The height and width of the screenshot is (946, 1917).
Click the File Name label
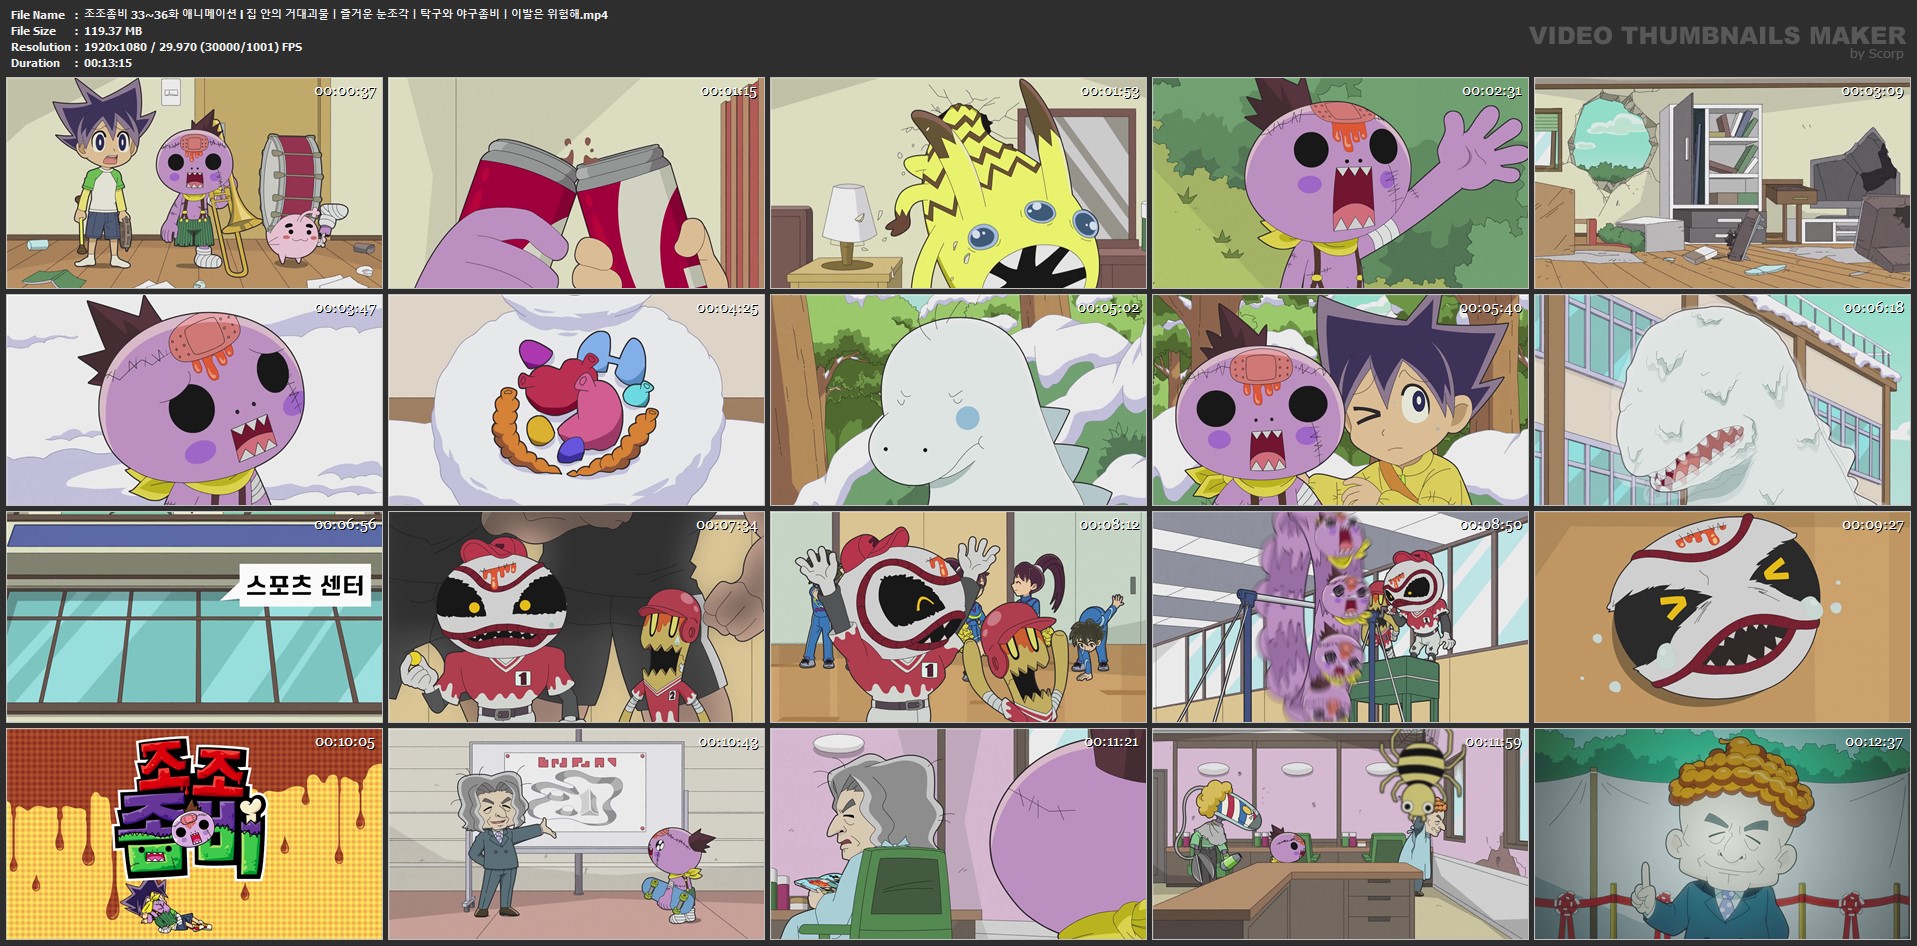click(x=38, y=15)
